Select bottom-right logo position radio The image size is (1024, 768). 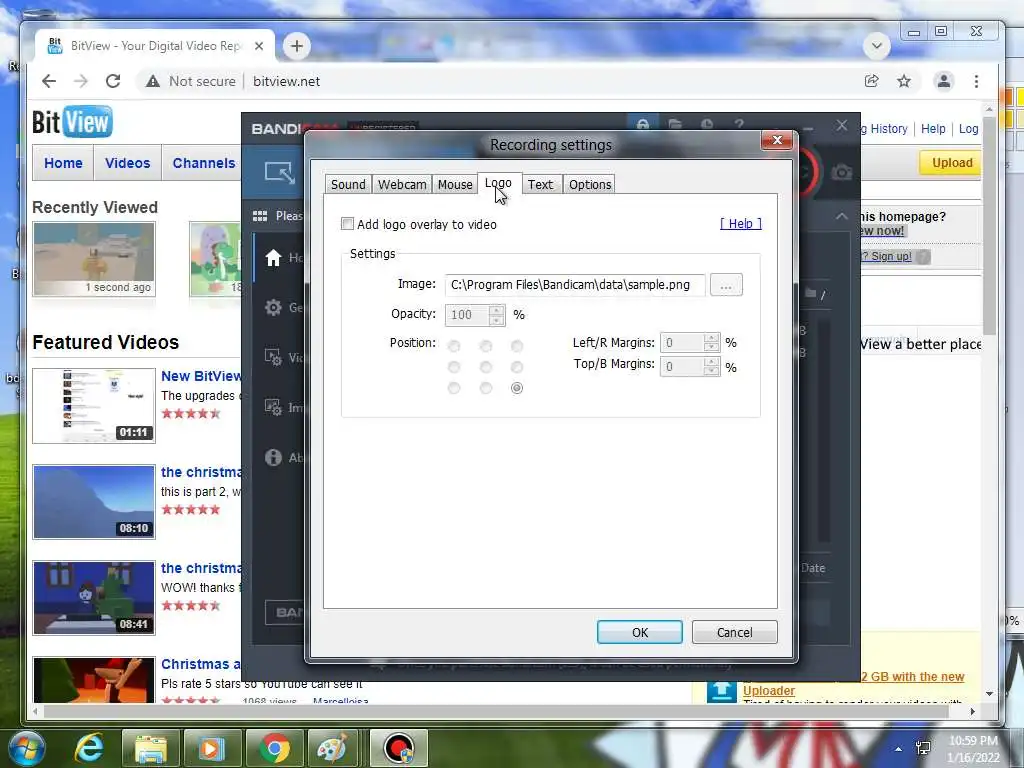517,388
